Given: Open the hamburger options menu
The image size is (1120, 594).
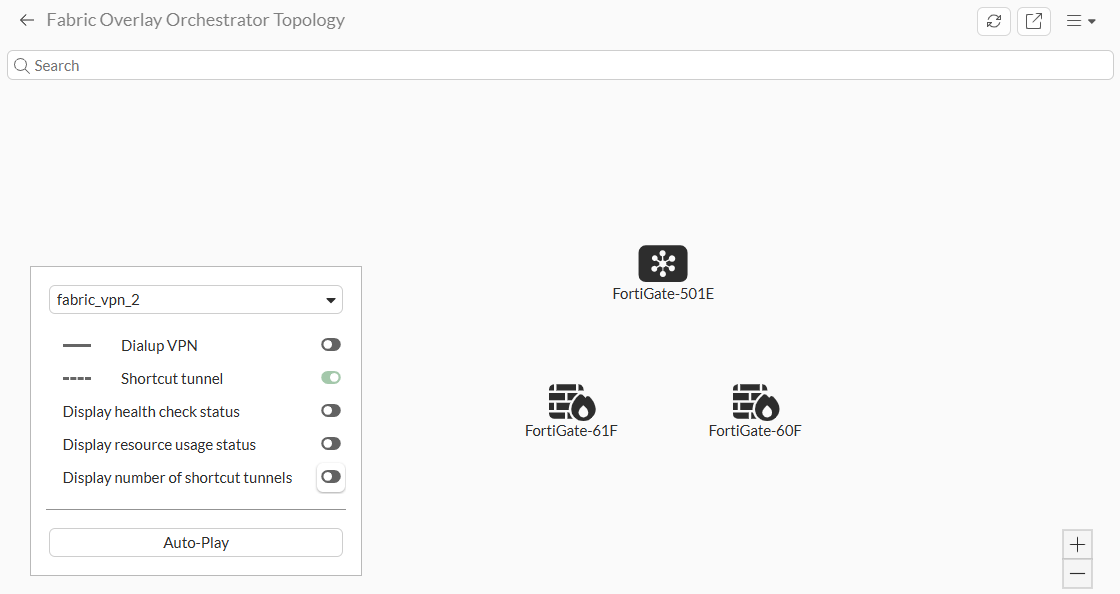Looking at the screenshot, I should (1080, 21).
